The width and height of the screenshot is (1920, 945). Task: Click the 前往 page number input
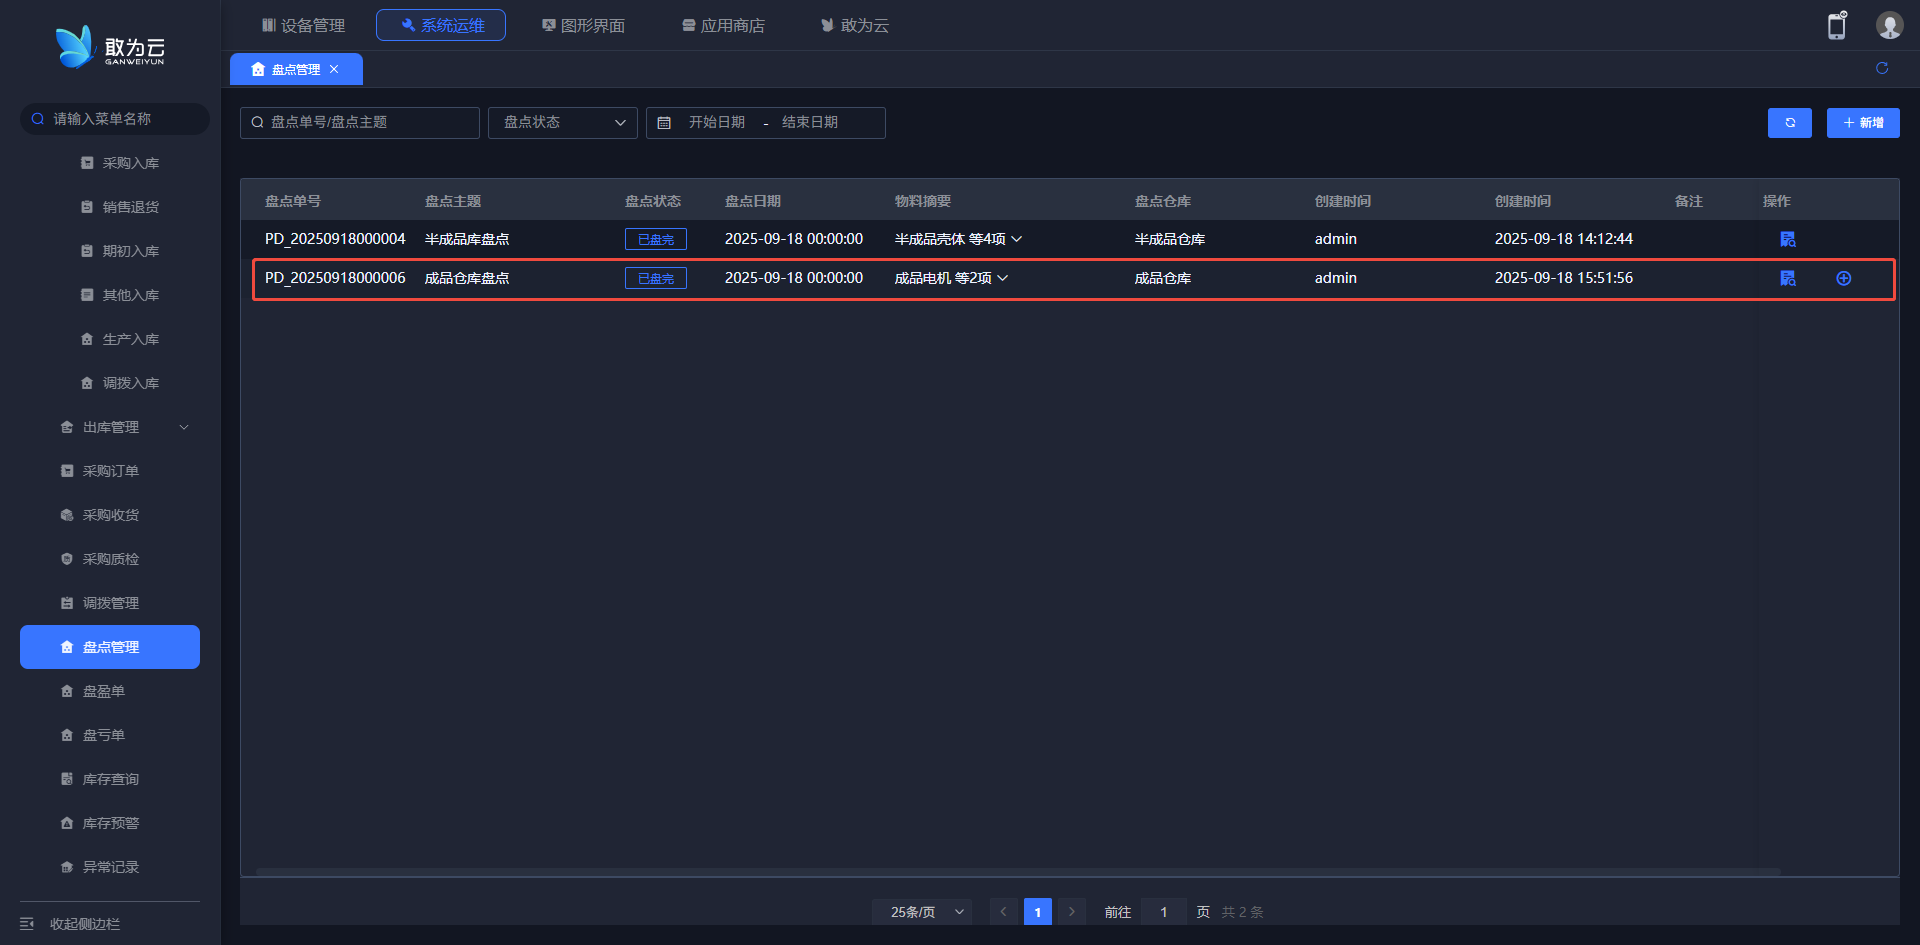click(x=1164, y=912)
